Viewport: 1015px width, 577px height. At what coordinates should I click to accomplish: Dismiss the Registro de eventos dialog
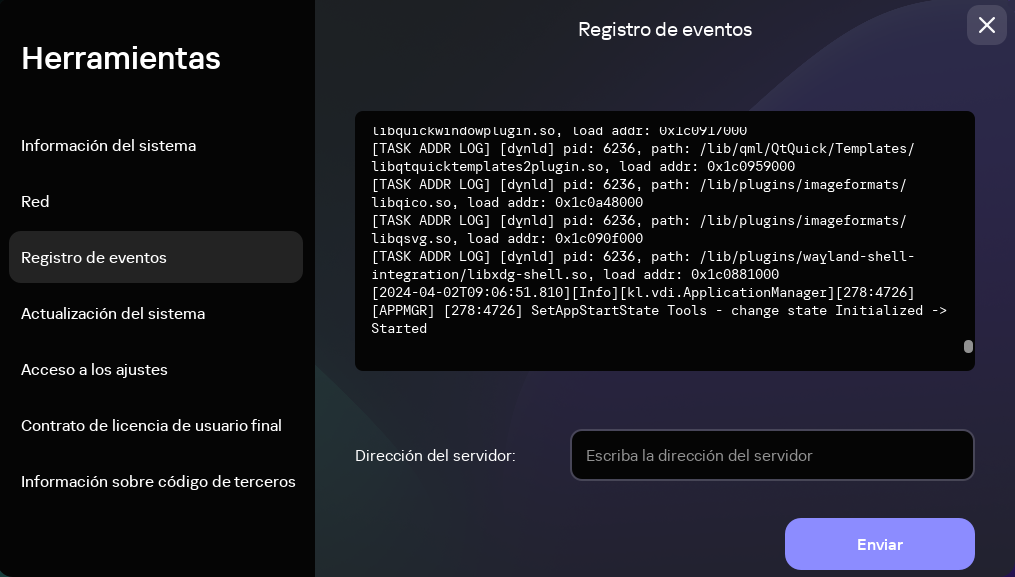pyautogui.click(x=987, y=25)
